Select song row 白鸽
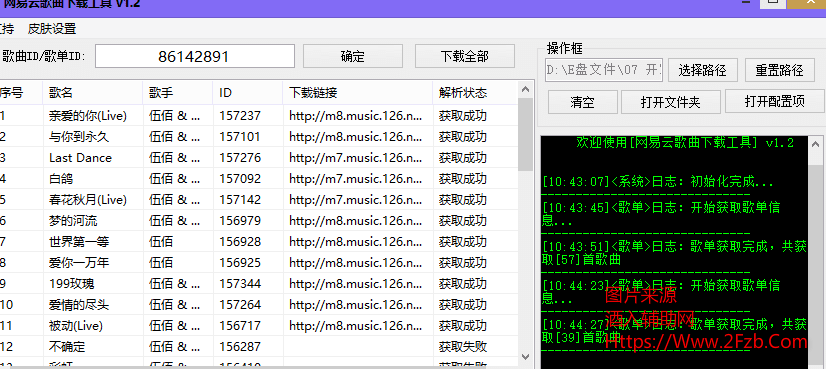 (259, 179)
